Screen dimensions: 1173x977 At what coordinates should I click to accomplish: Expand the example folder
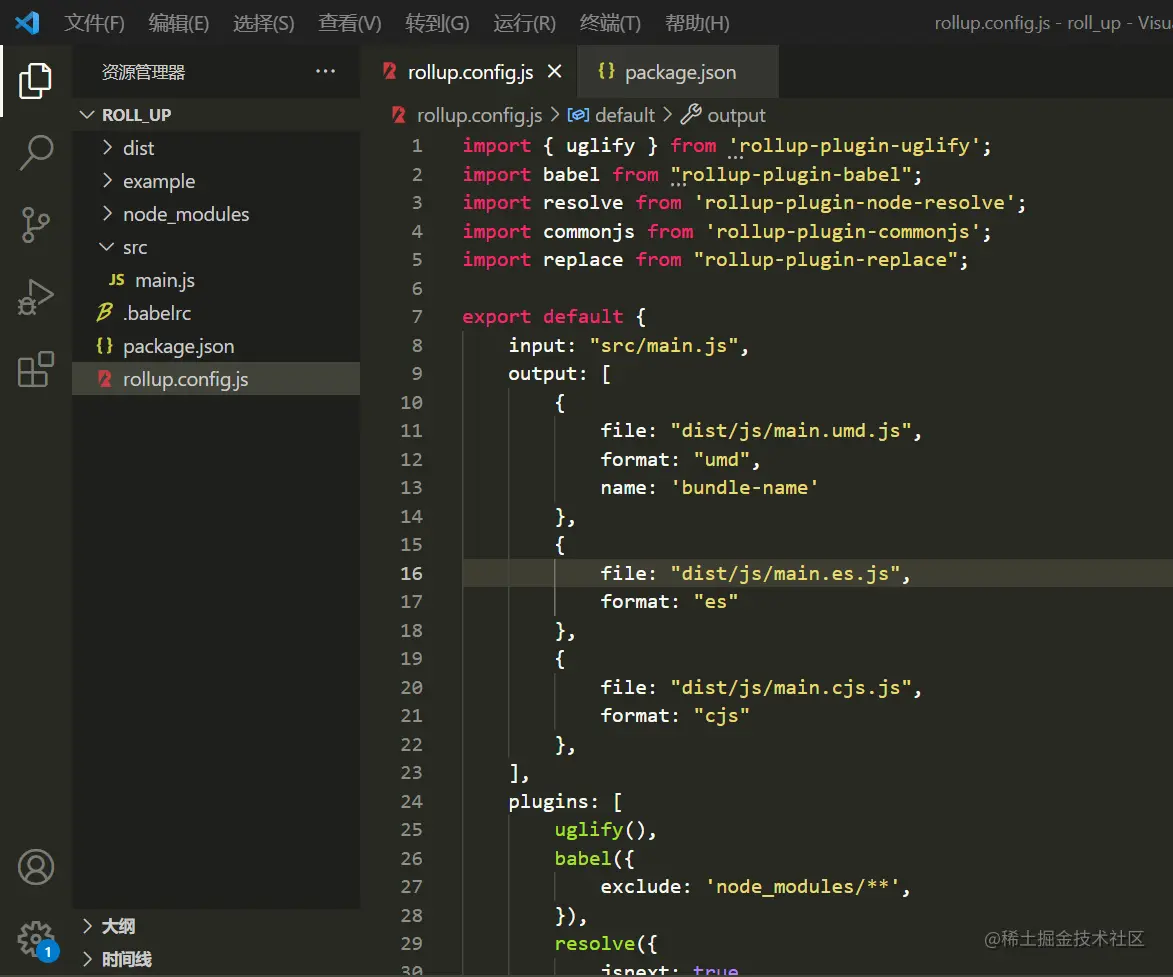[x=107, y=180]
